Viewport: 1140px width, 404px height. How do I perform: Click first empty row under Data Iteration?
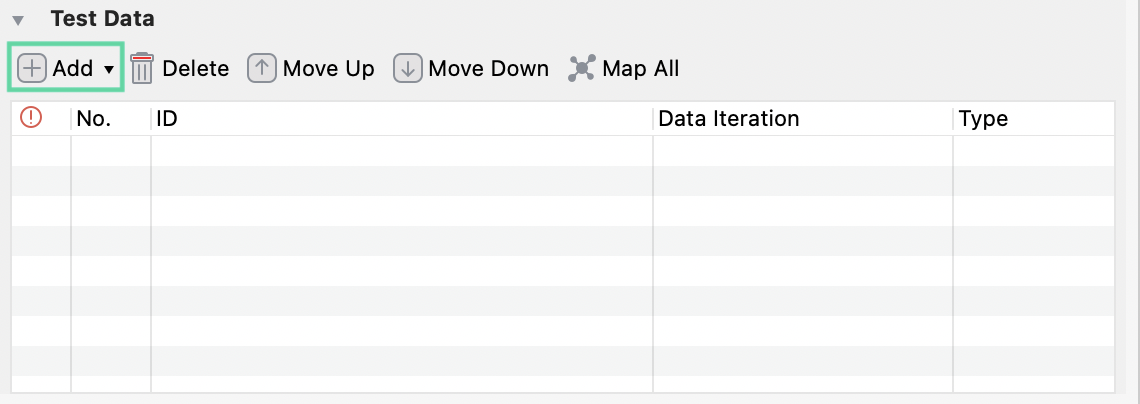click(802, 151)
